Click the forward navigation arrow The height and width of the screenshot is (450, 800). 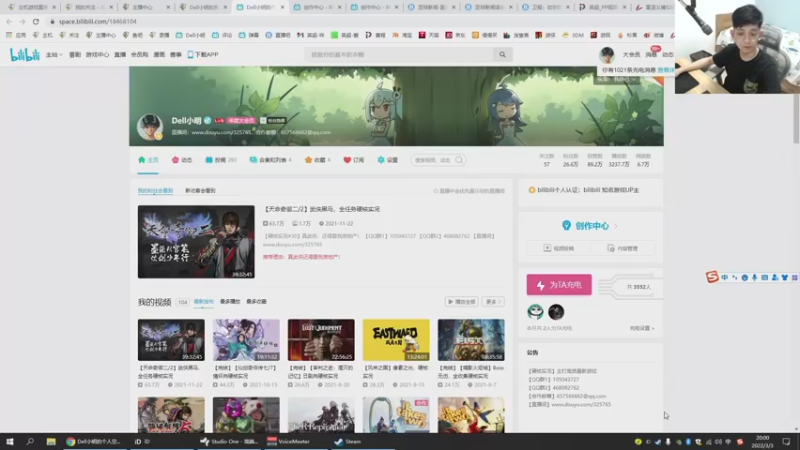click(x=22, y=21)
